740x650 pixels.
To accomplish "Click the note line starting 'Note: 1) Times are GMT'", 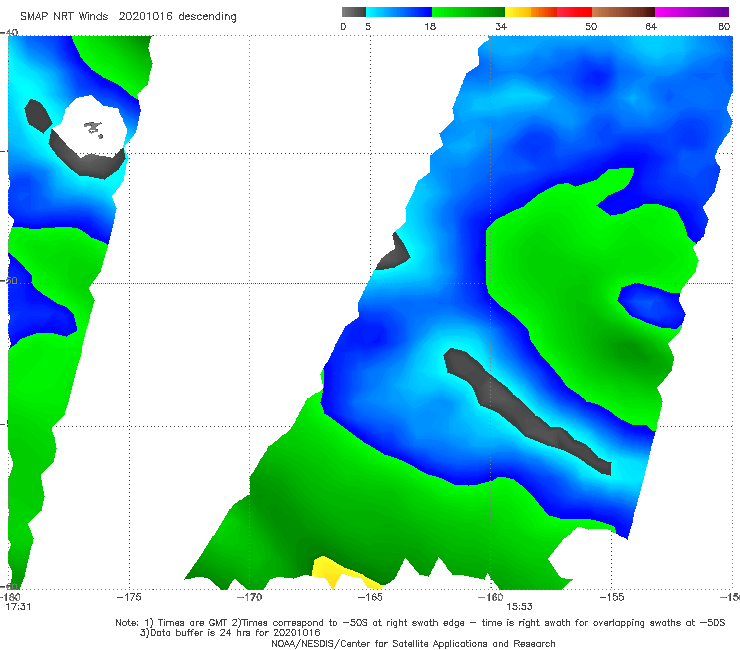I will tap(420, 623).
